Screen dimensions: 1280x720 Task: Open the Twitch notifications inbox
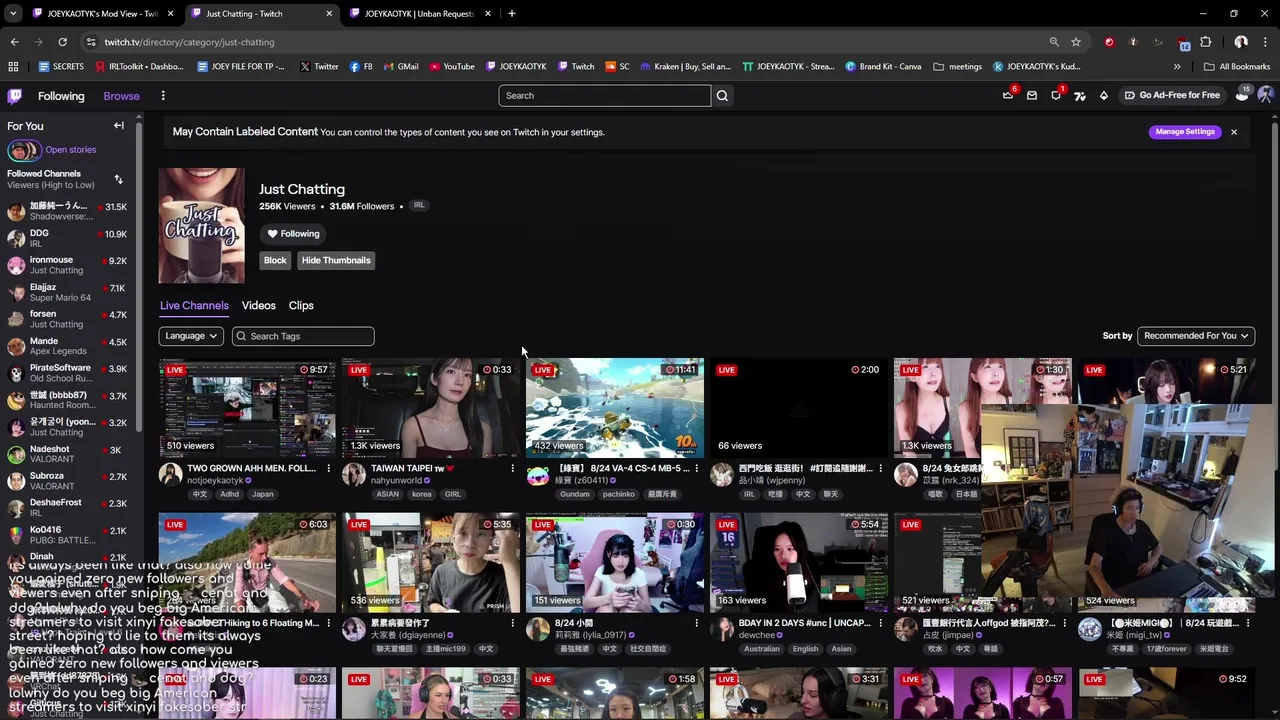[x=1032, y=95]
